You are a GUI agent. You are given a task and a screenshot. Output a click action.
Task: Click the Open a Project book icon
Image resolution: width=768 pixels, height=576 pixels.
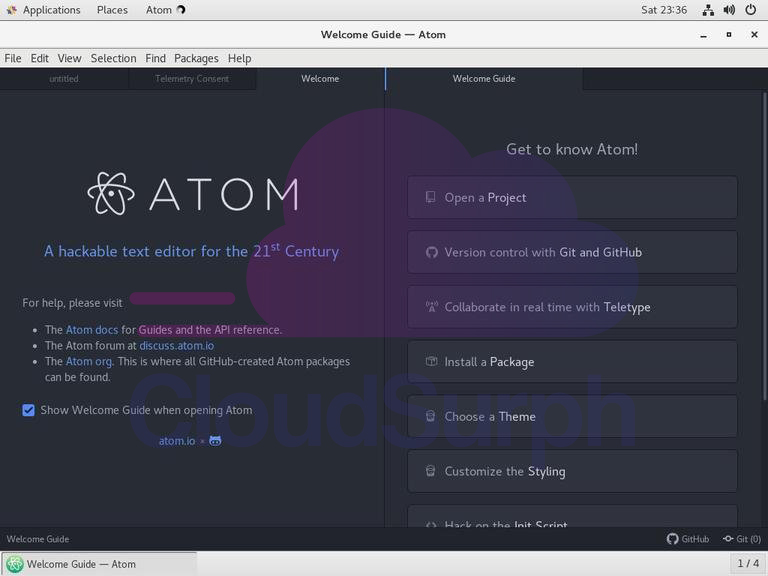(x=431, y=197)
